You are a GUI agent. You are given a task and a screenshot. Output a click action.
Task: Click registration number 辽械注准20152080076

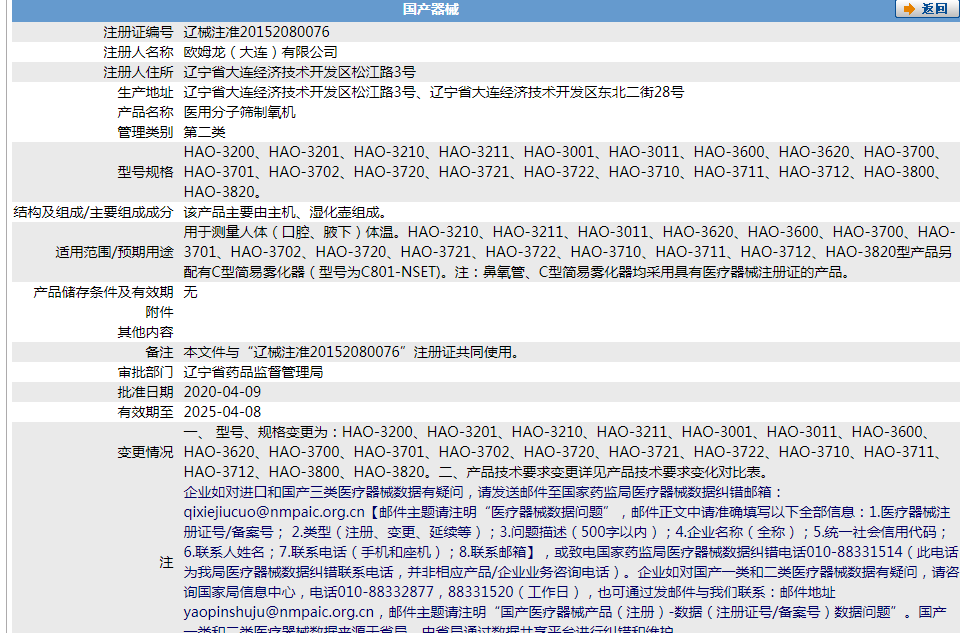(257, 32)
